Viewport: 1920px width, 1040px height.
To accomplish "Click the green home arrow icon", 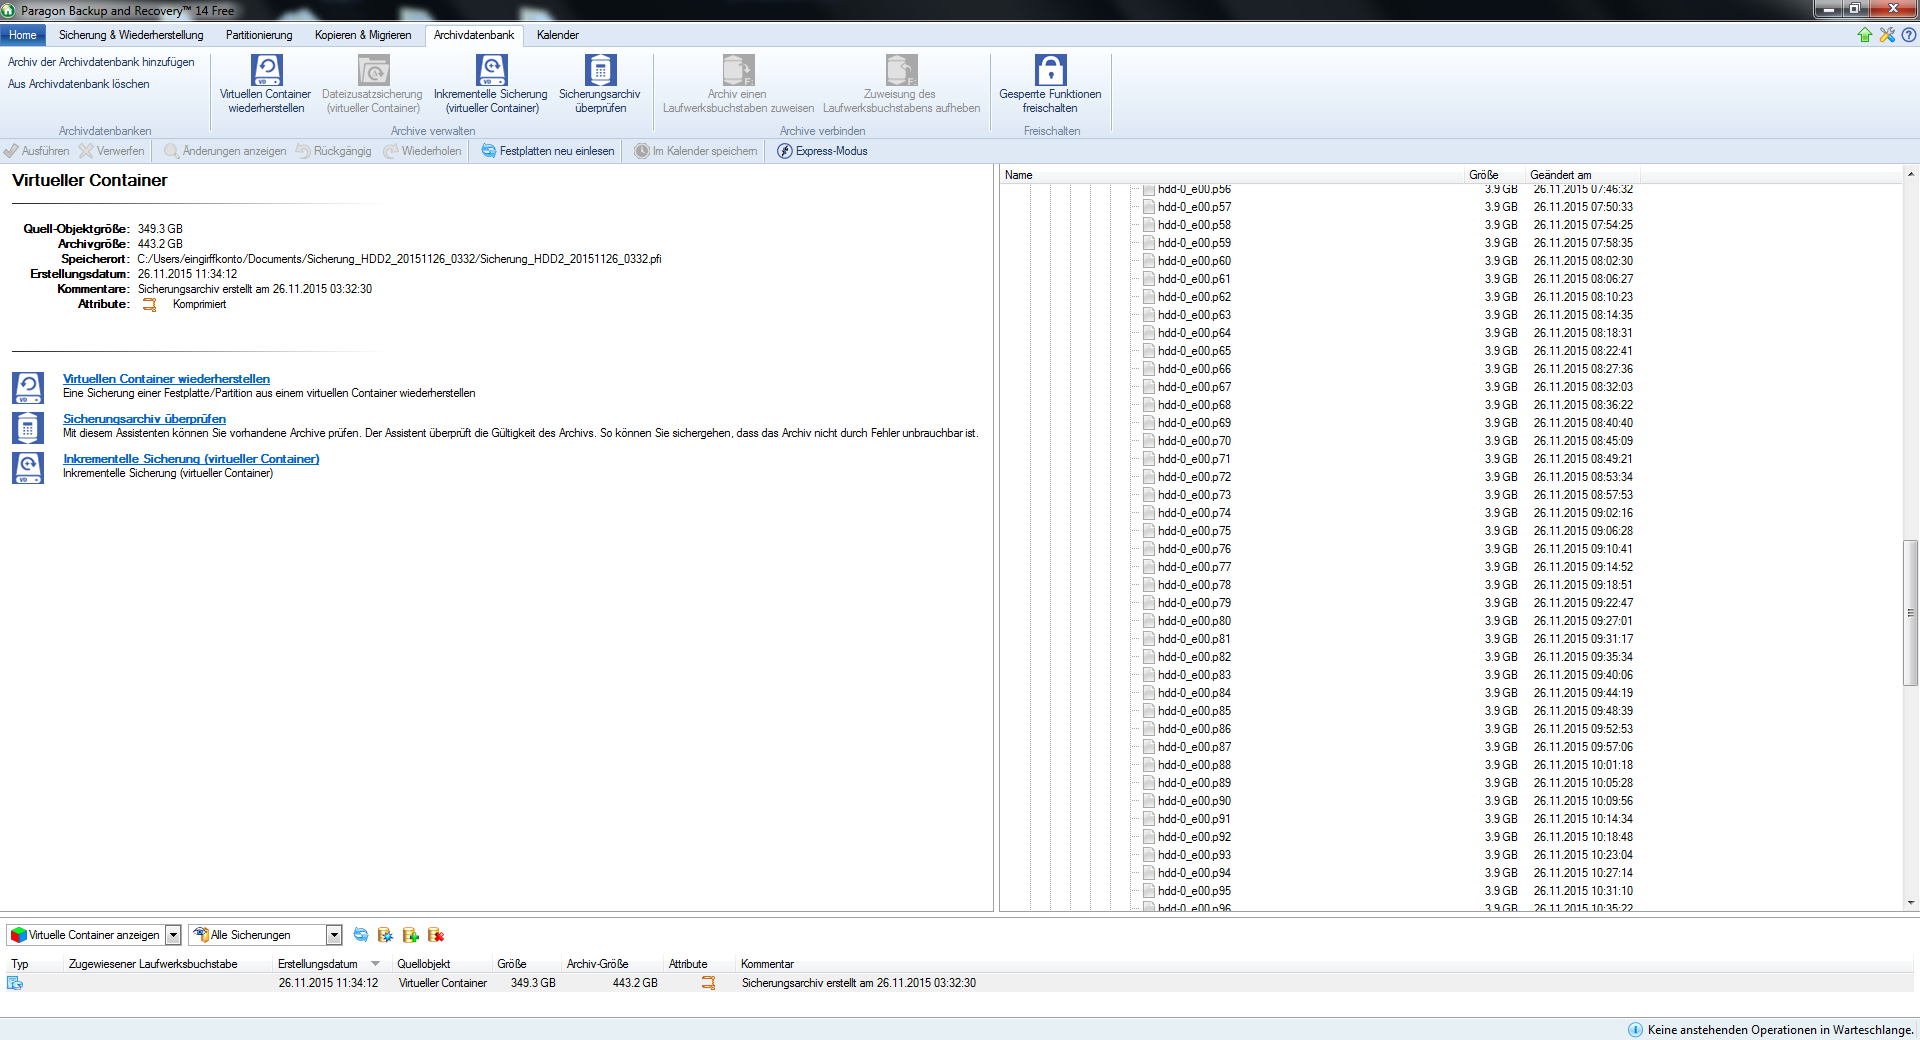I will coord(1865,35).
